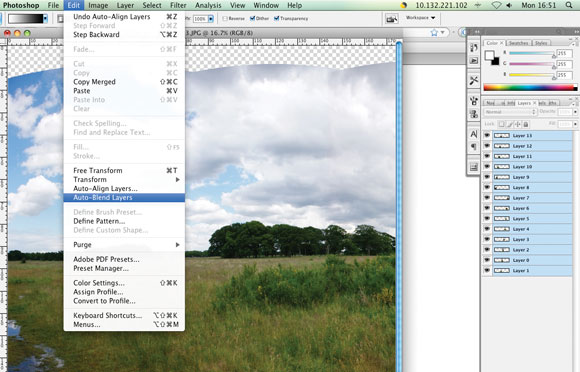Click the Spotlight magnifier icon

[x=569, y=5]
